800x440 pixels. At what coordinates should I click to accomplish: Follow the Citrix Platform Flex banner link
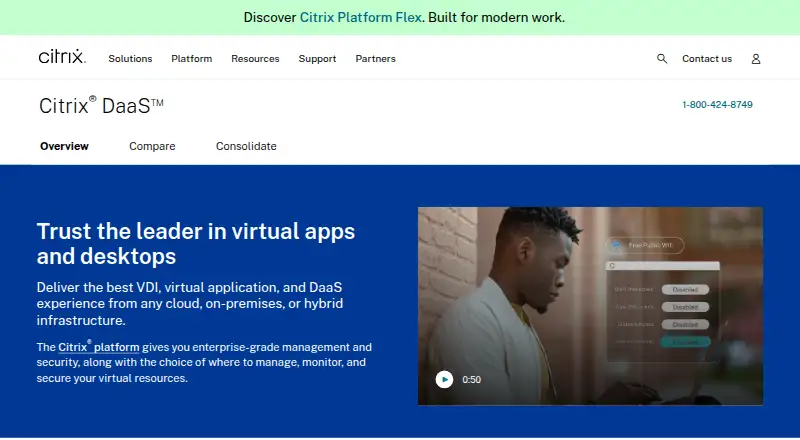tap(360, 17)
